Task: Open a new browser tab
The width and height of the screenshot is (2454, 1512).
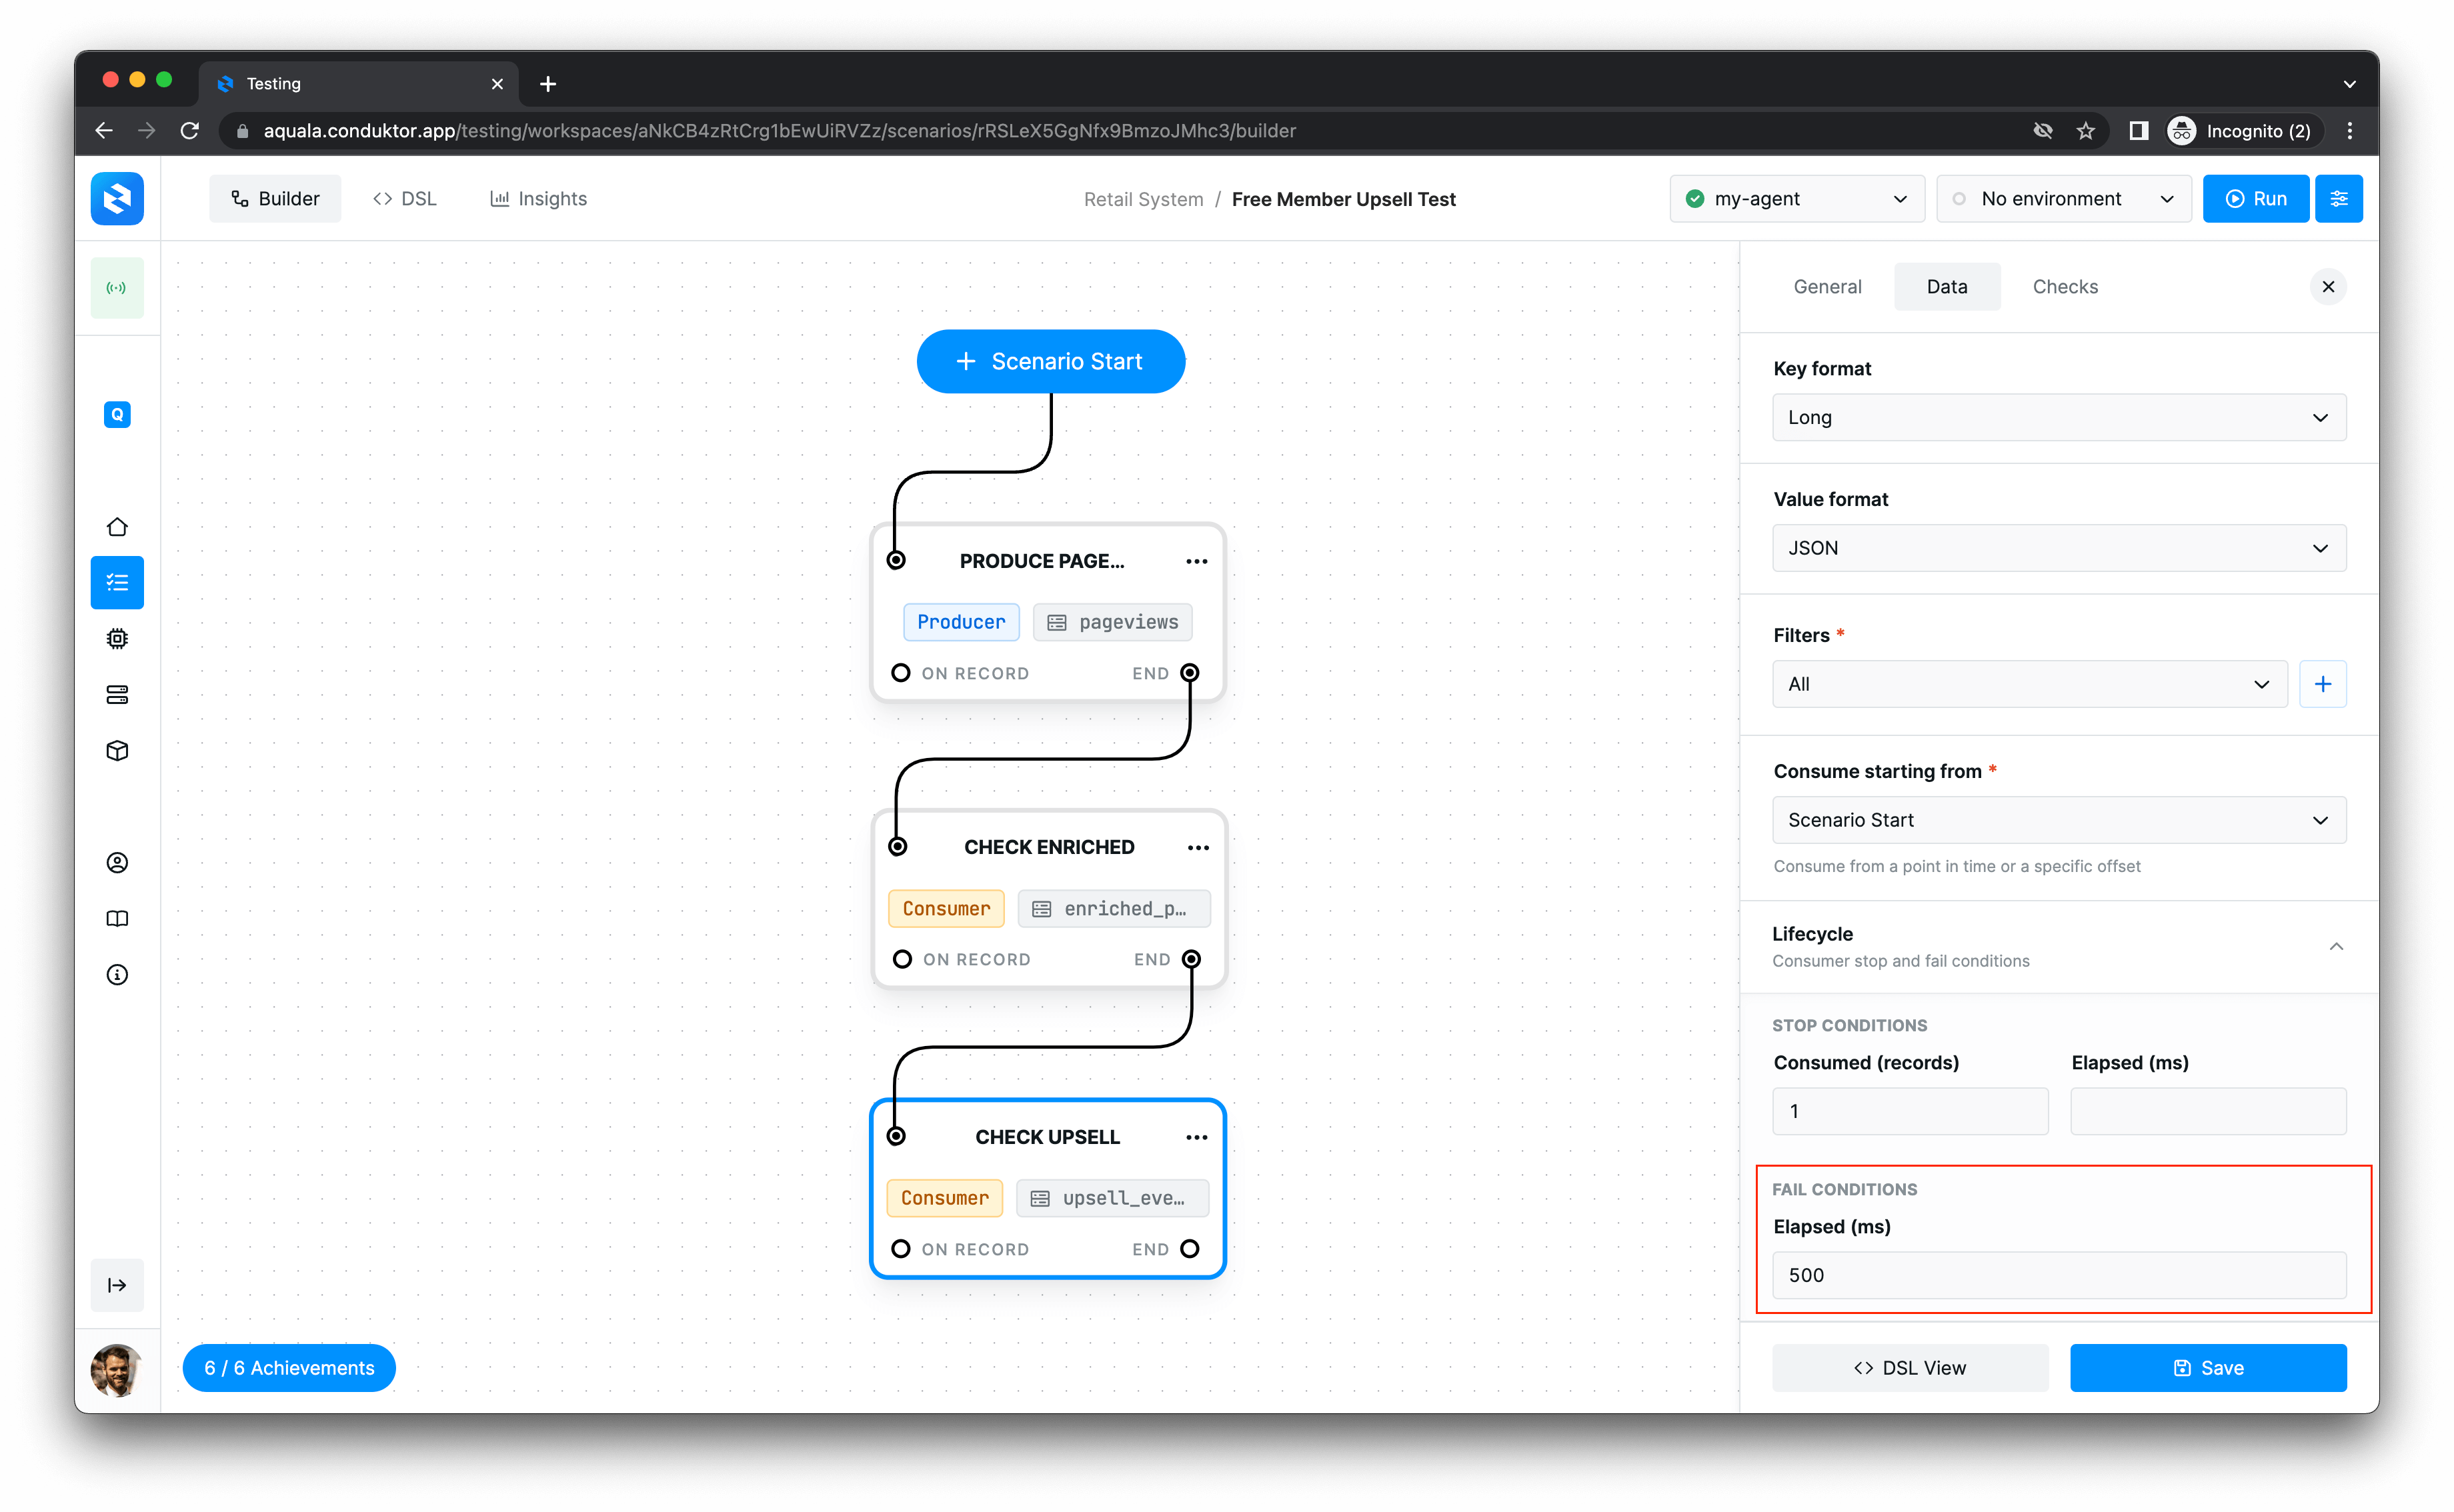Action: [x=548, y=84]
